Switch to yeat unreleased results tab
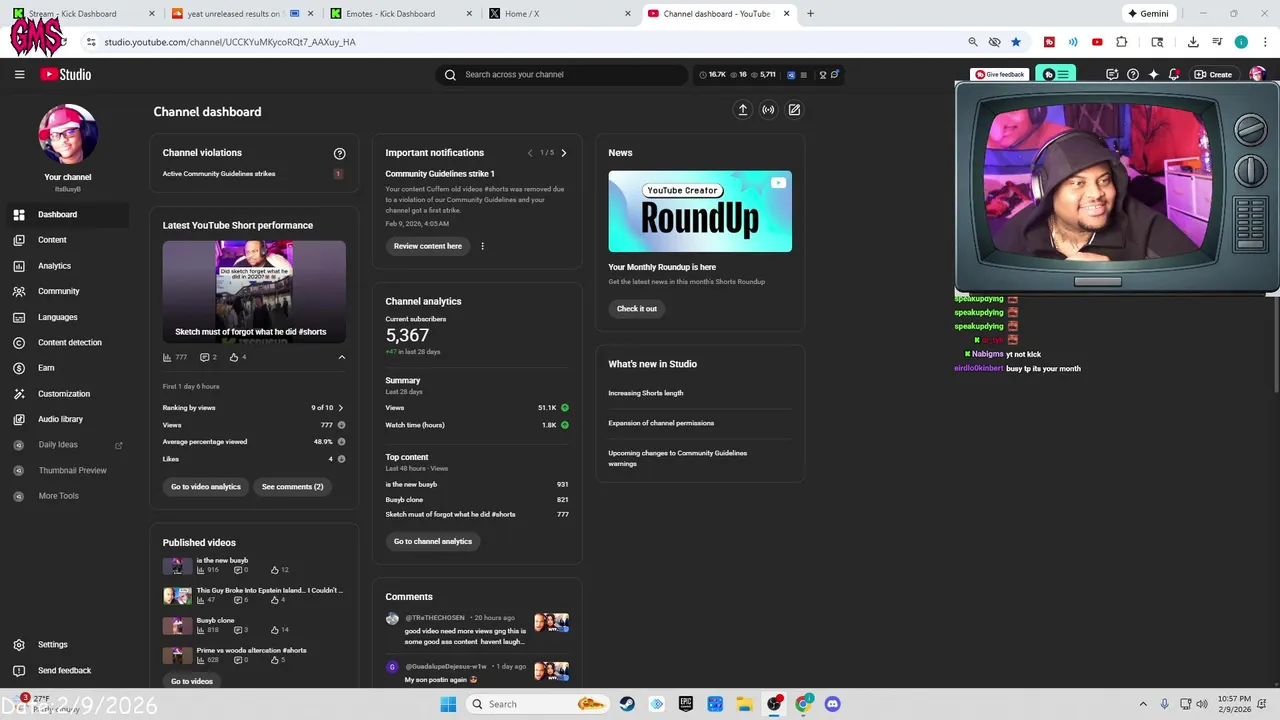The image size is (1280, 720). [x=240, y=14]
